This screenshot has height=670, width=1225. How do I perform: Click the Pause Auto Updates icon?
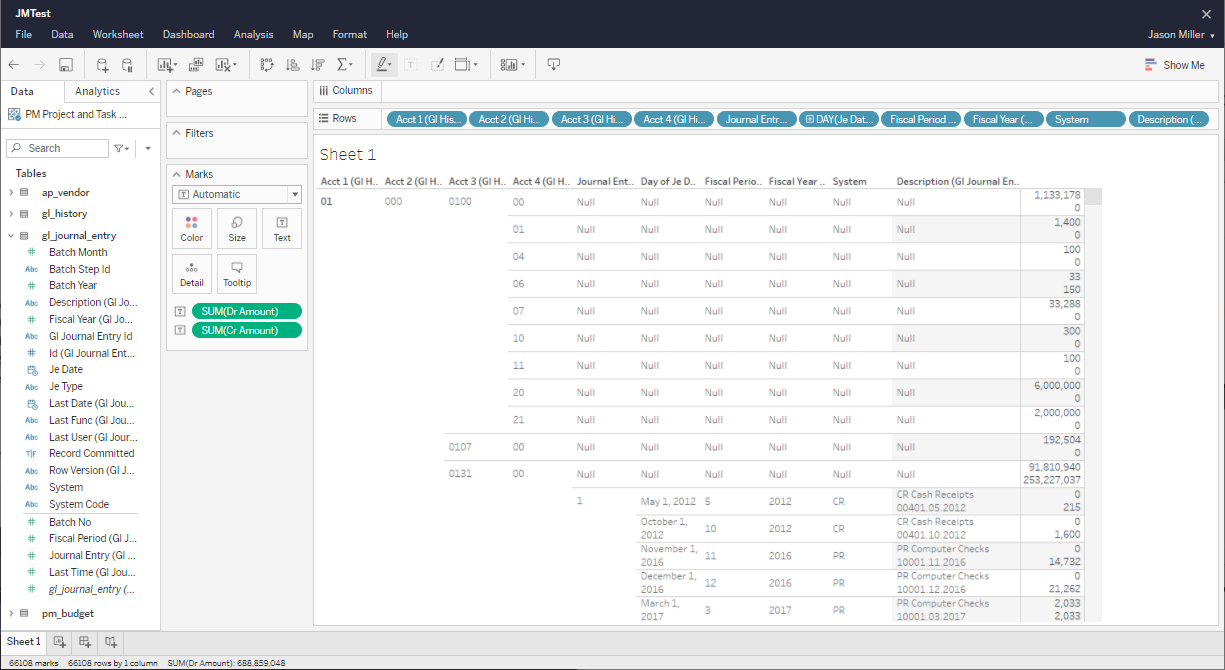pos(127,65)
